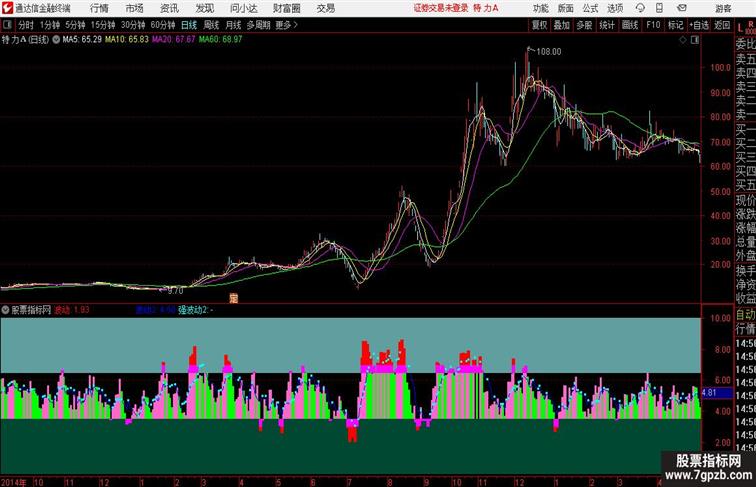
Task: Click the 返回 back button
Action: 722,25
